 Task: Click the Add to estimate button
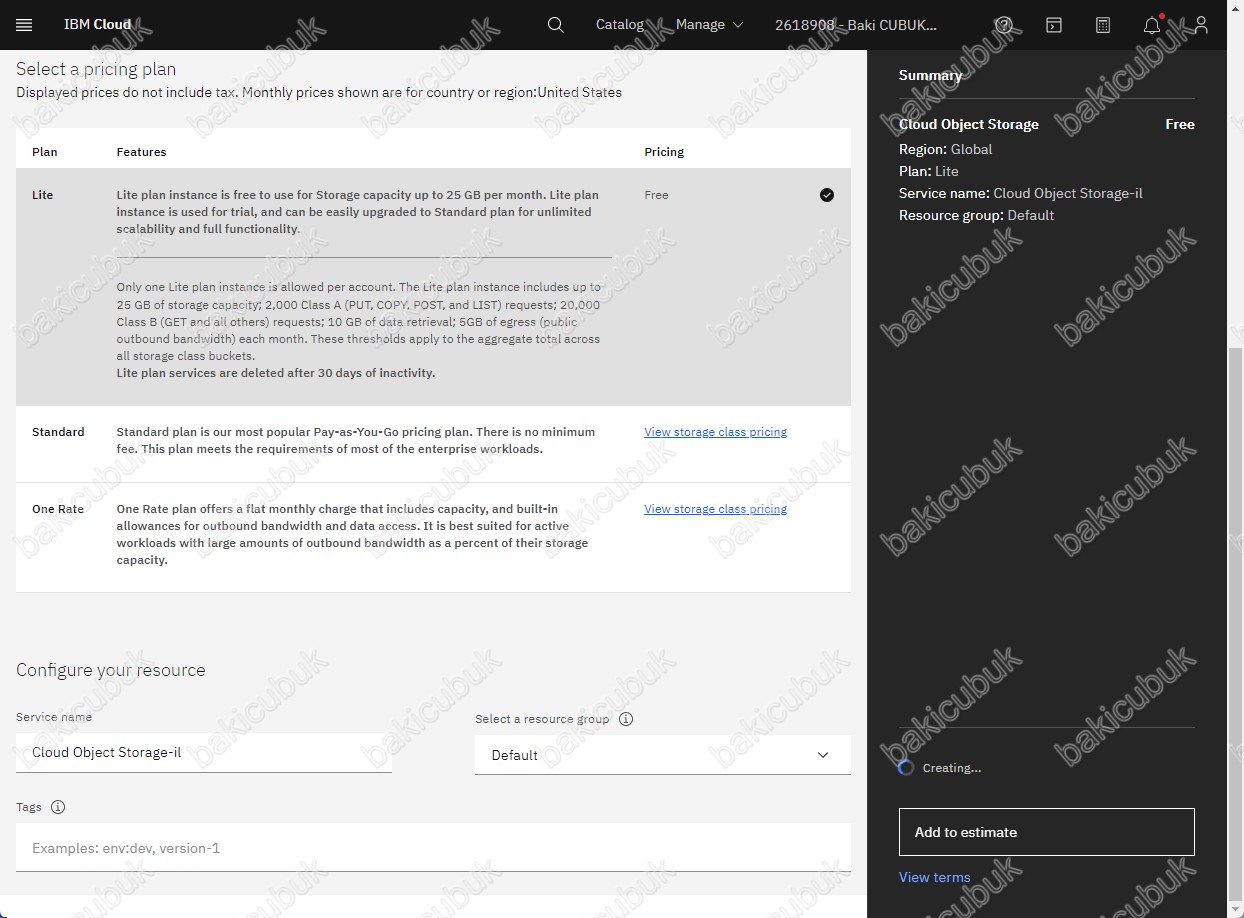1046,832
